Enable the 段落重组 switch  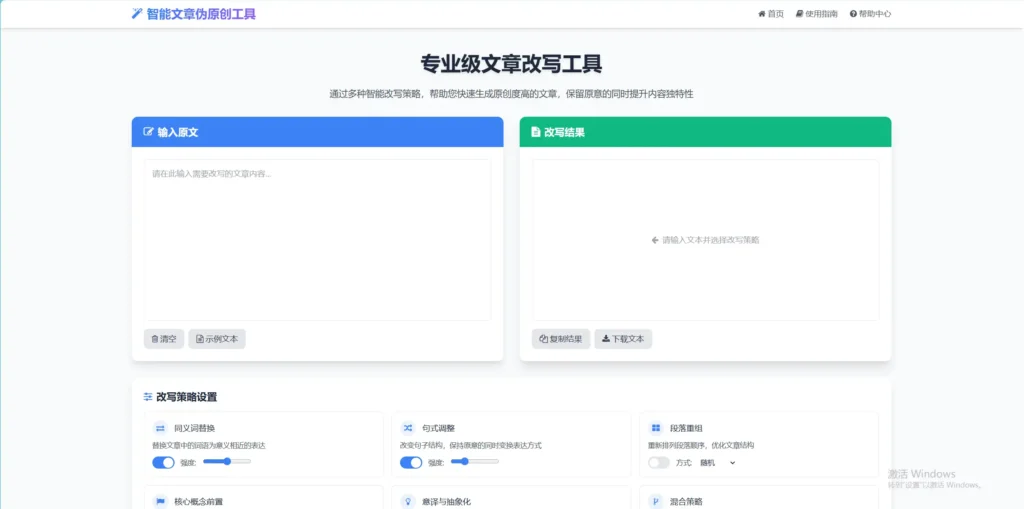pos(659,463)
